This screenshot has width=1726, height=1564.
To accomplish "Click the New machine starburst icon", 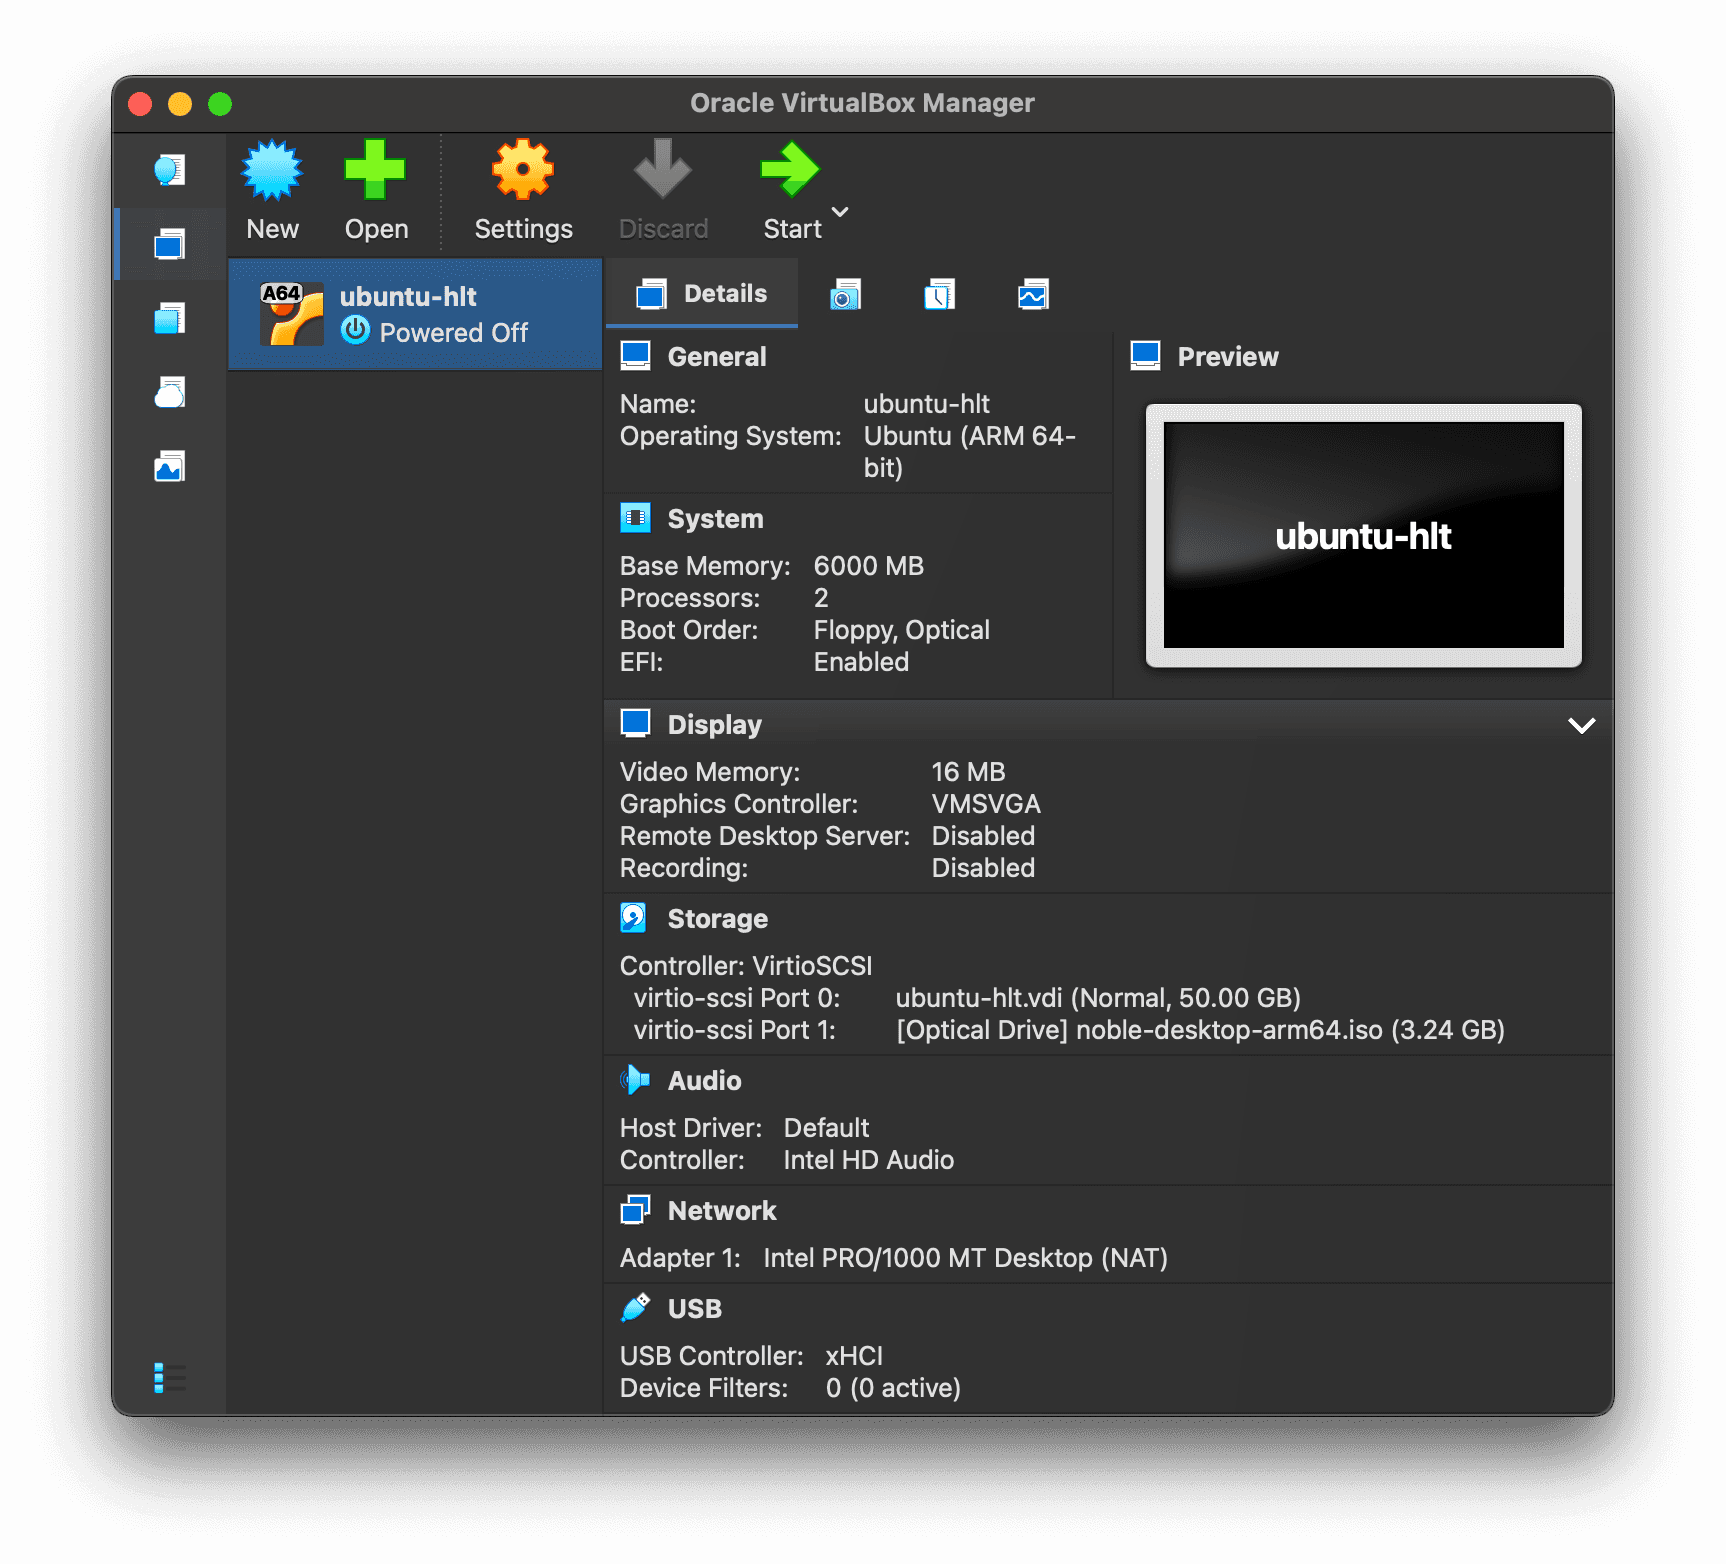I will click(x=272, y=171).
